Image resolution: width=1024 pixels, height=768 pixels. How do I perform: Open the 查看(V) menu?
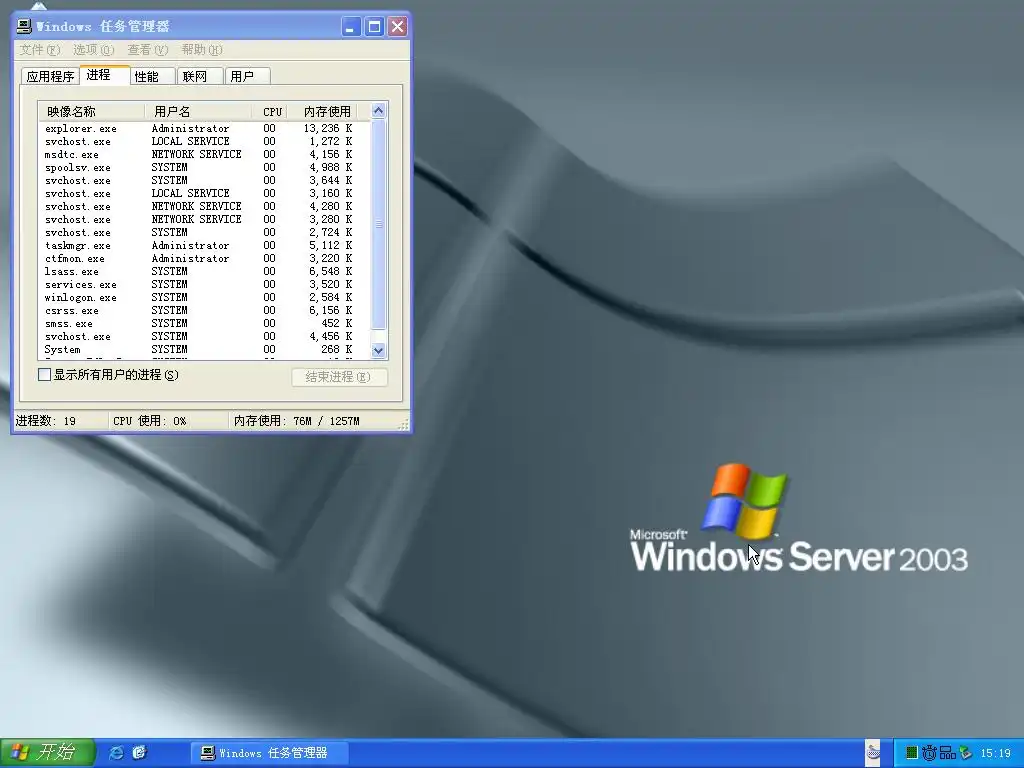pyautogui.click(x=148, y=50)
